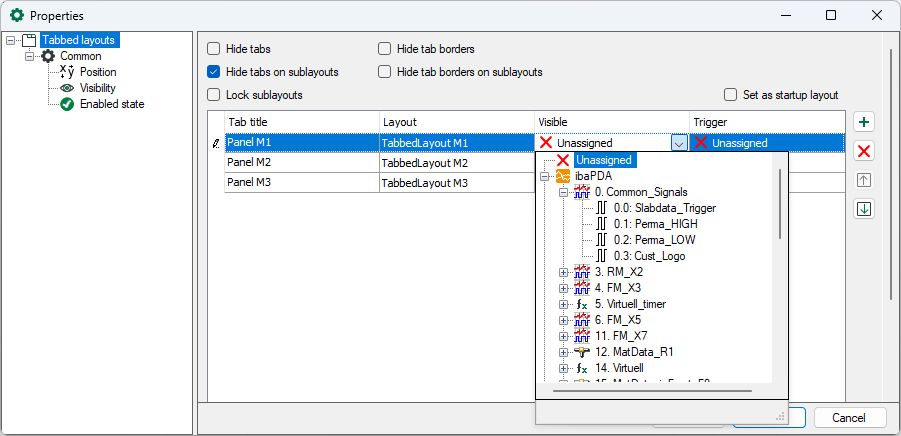
Task: Collapse the 0. Common_Signals node
Action: pyautogui.click(x=564, y=192)
